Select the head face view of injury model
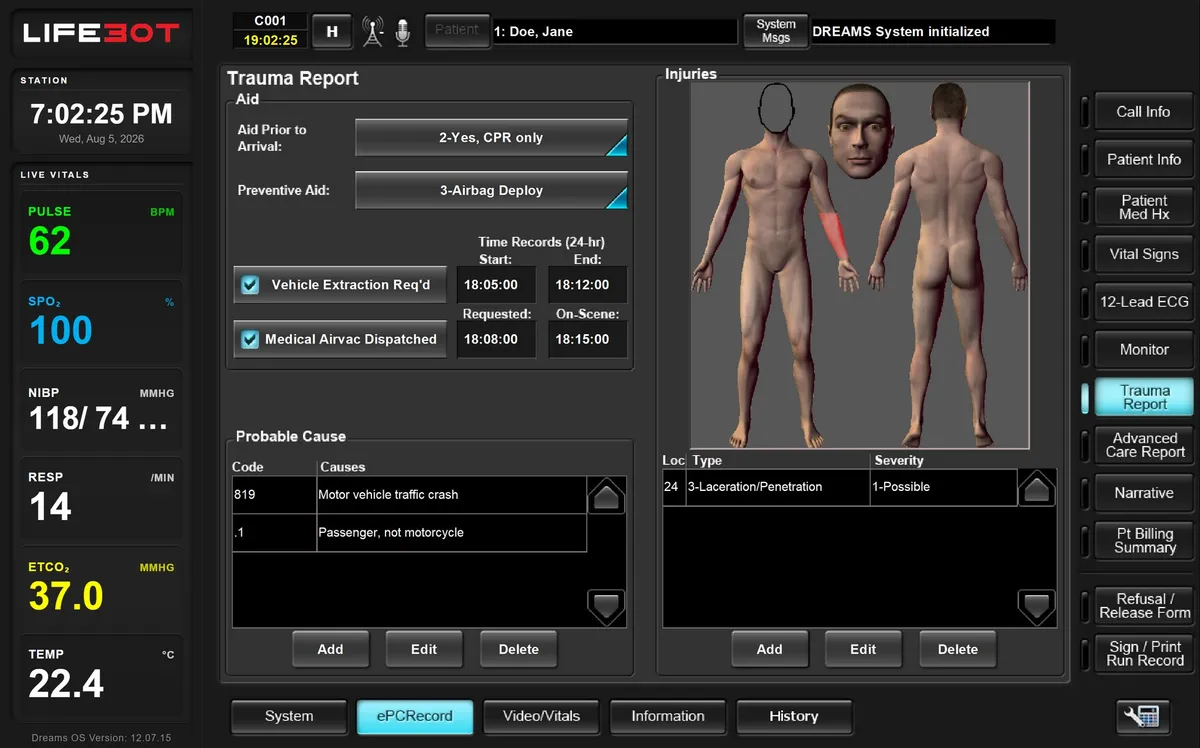 (x=860, y=131)
